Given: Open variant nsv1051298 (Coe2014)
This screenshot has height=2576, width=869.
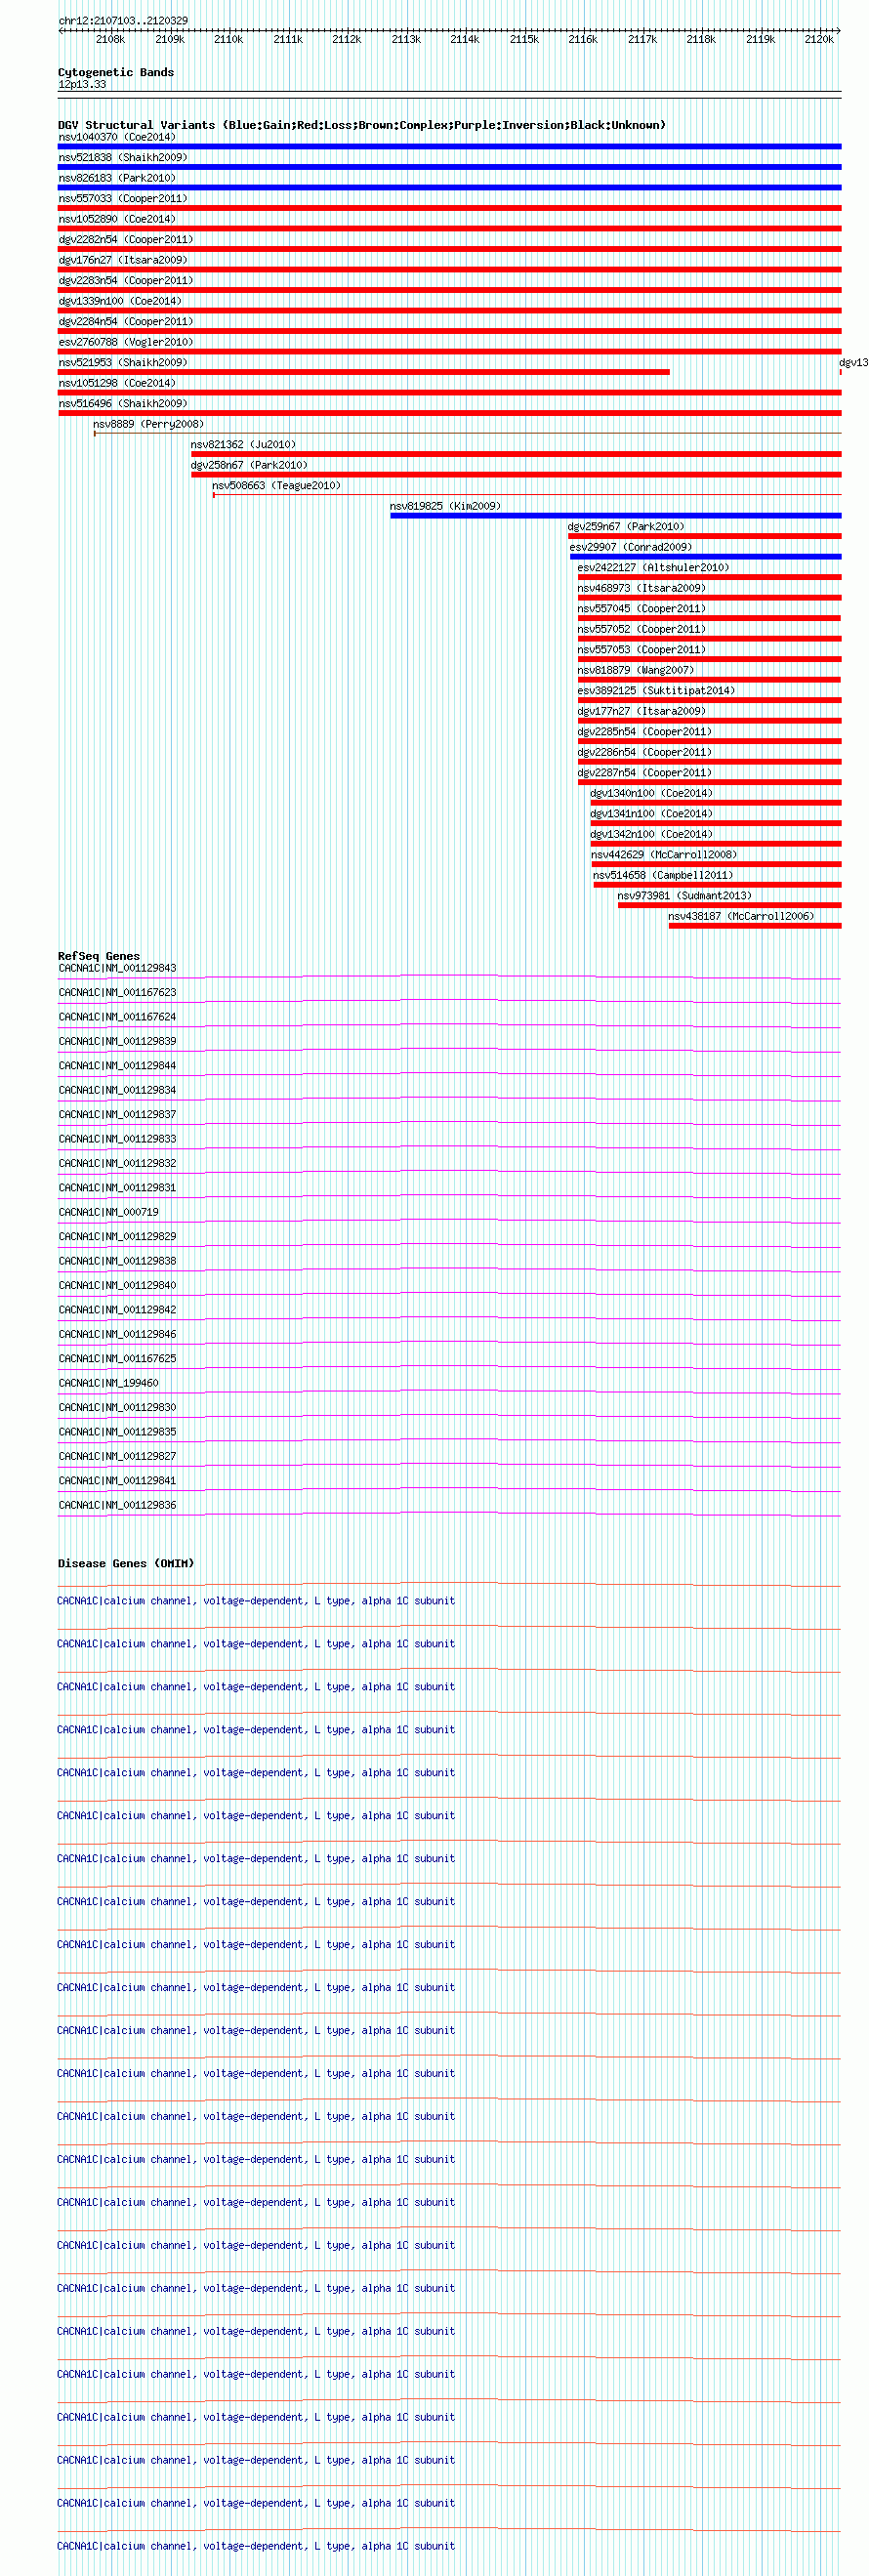Looking at the screenshot, I should [117, 383].
